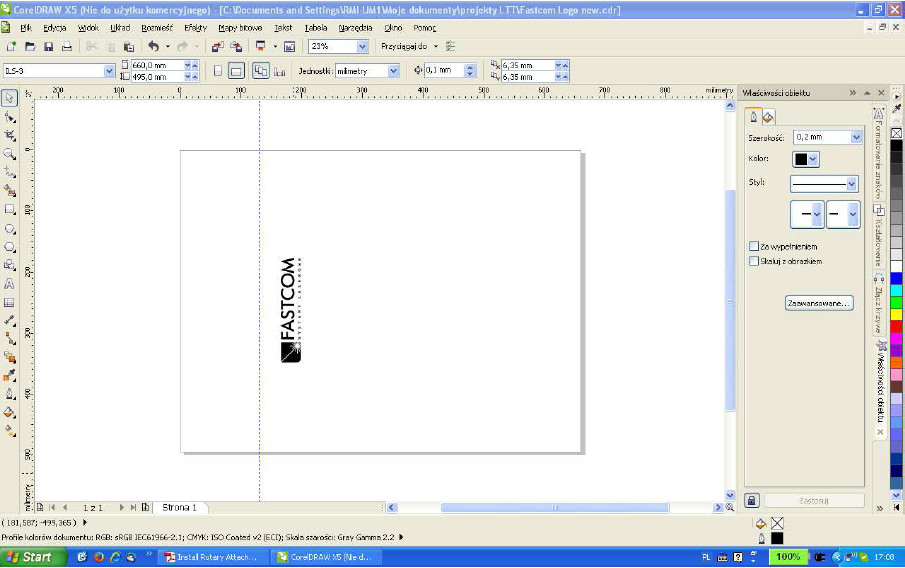The image size is (905, 568).
Task: Select the Table tool in the toolbox
Action: 9,302
